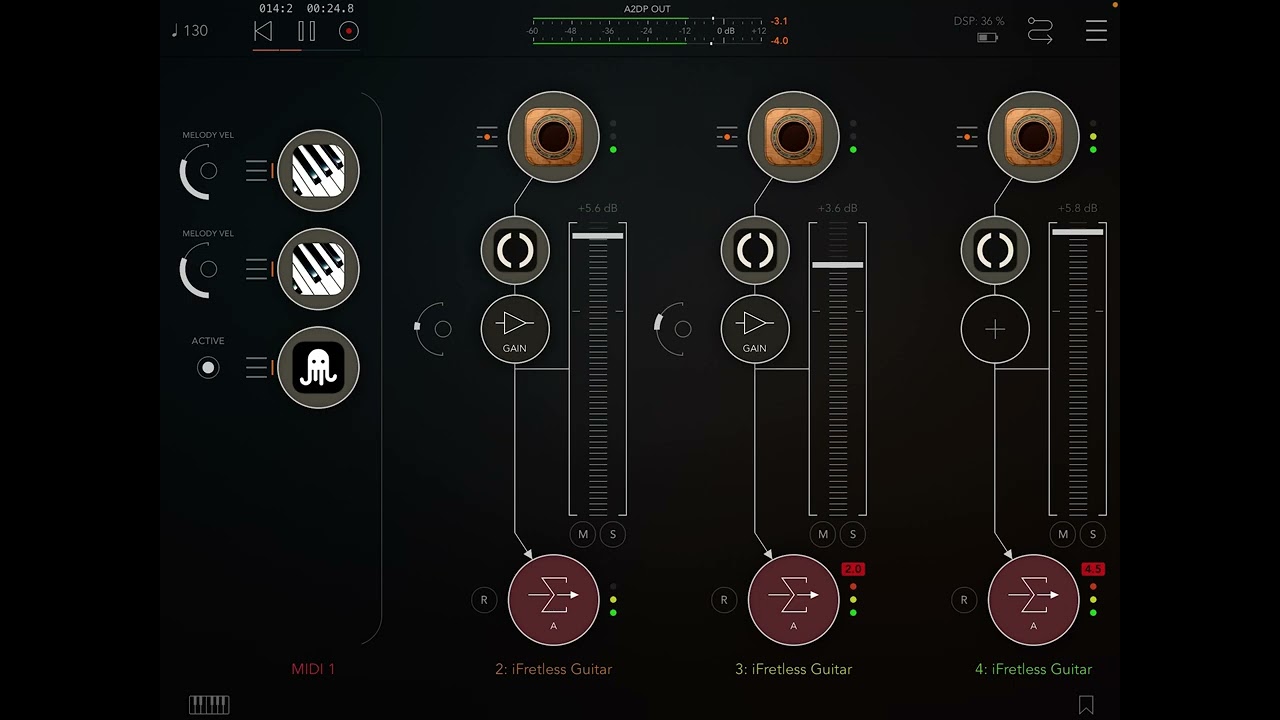The height and width of the screenshot is (720, 1280).
Task: Open the octopus MIDI sequencer node
Action: point(318,367)
